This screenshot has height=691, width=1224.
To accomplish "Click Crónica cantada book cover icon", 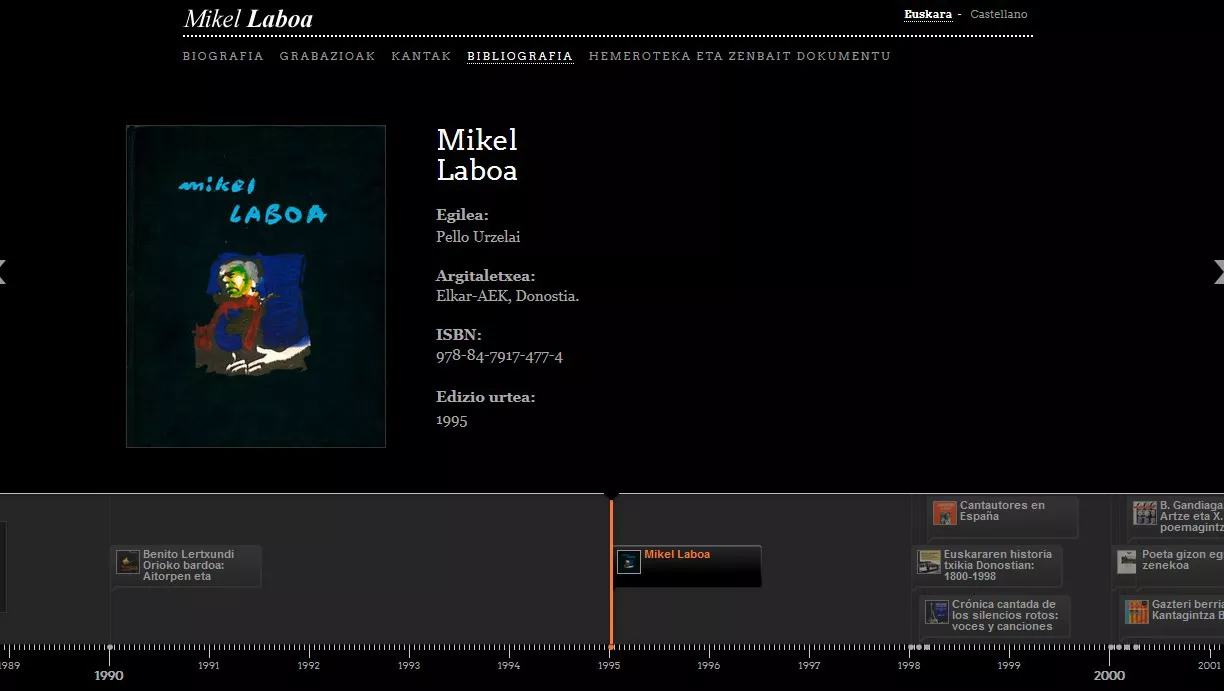I will pyautogui.click(x=937, y=612).
